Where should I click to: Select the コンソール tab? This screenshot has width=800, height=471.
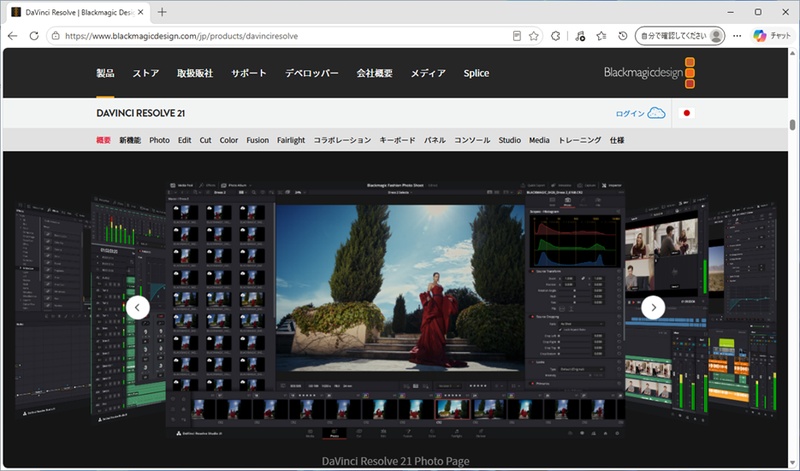pyautogui.click(x=472, y=140)
